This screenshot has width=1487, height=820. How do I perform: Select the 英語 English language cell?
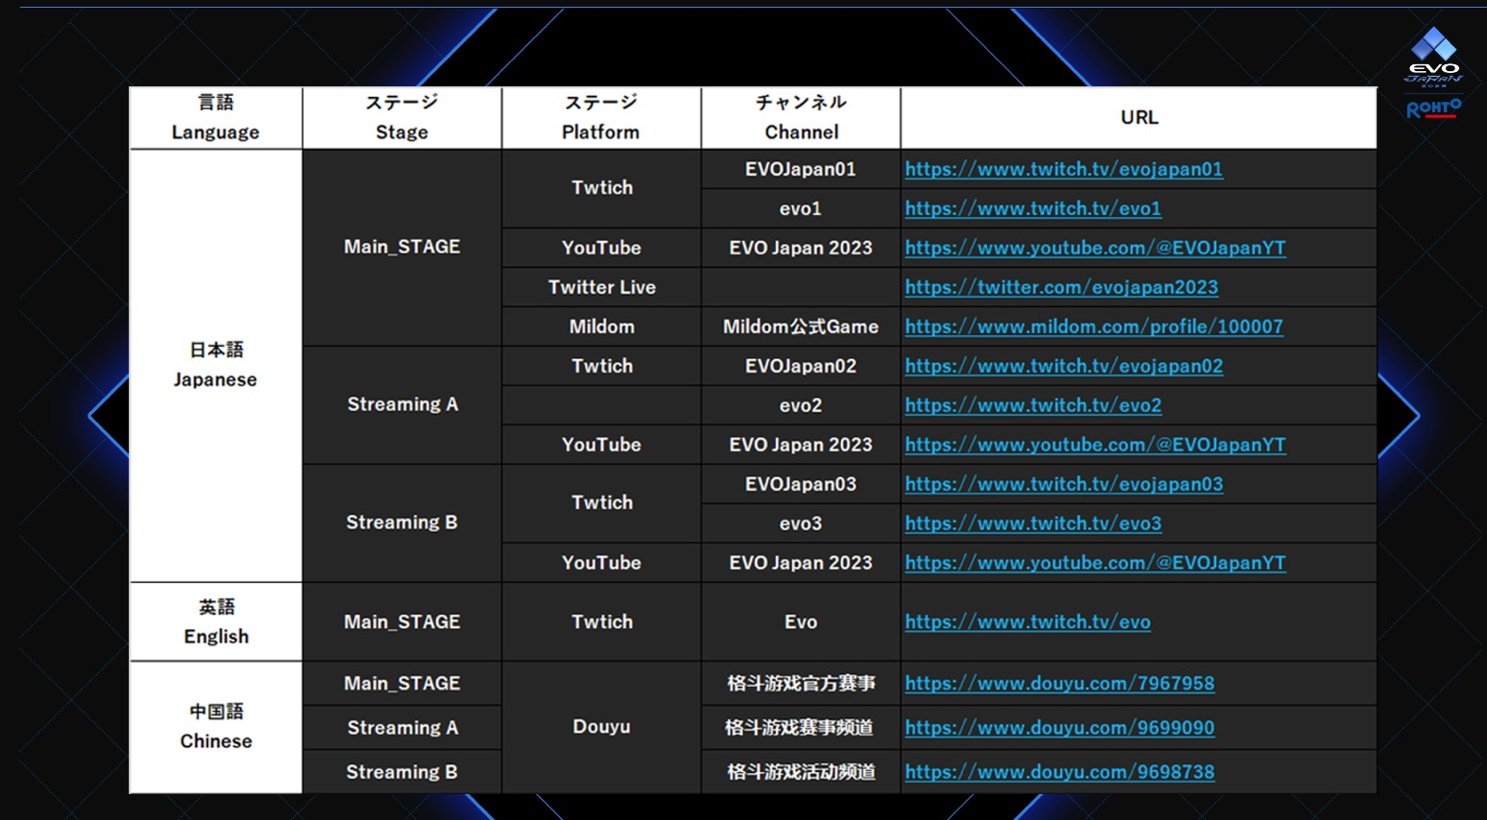pyautogui.click(x=215, y=622)
